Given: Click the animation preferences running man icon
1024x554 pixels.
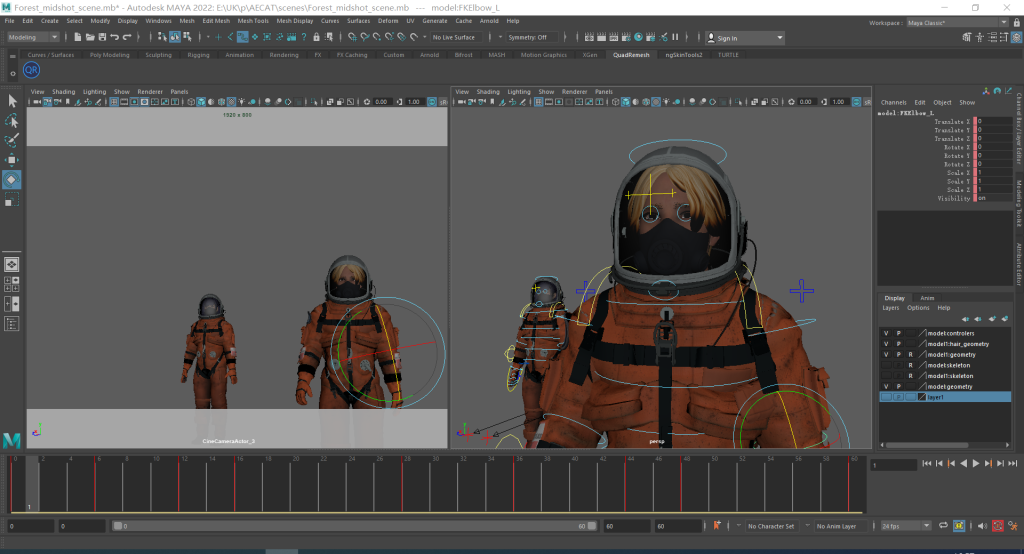Looking at the screenshot, I should [x=1013, y=526].
